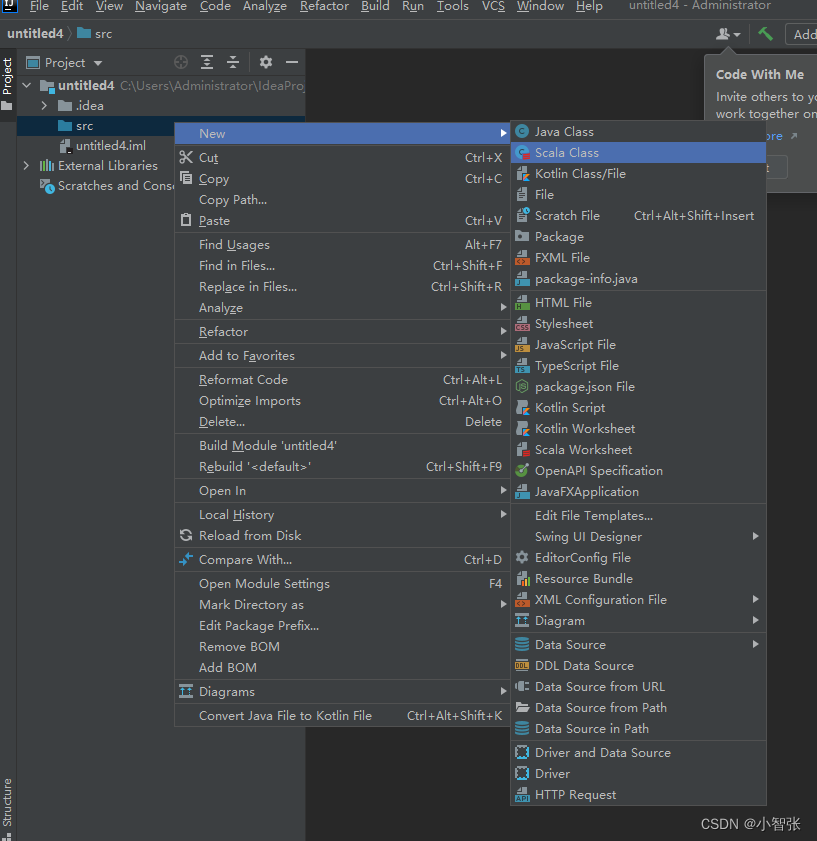Click the Package folder icon
Image resolution: width=817 pixels, height=841 pixels.
[522, 237]
